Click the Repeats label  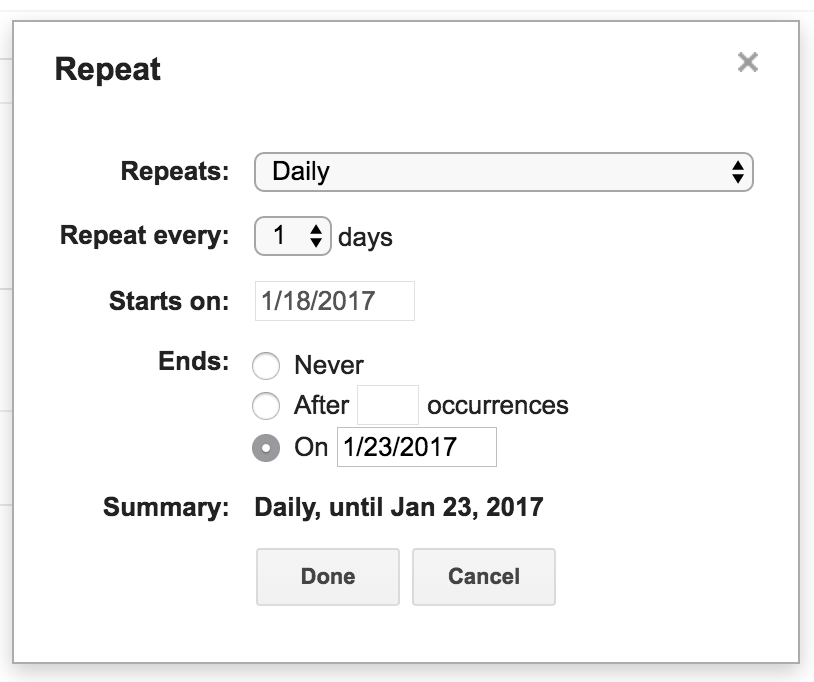[x=175, y=171]
